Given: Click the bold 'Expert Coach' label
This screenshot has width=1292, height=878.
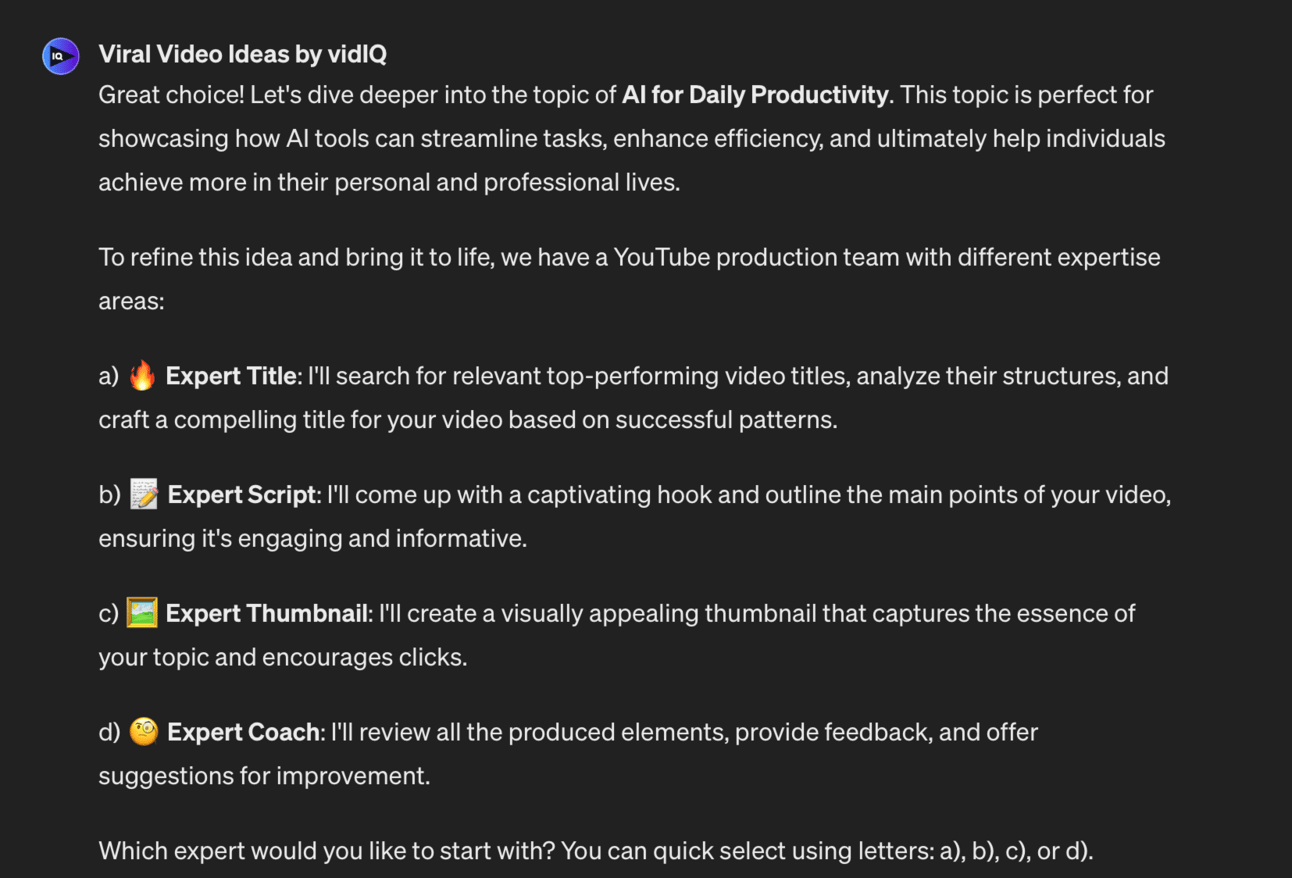Looking at the screenshot, I should 243,732.
